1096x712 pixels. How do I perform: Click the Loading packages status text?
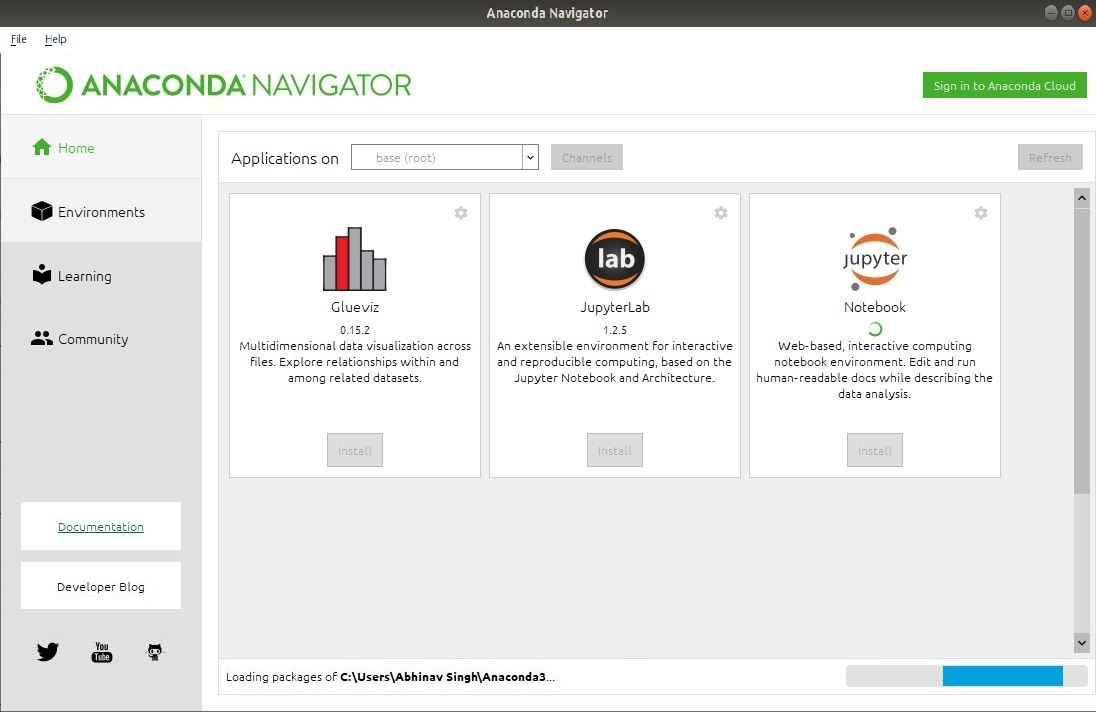[x=390, y=676]
